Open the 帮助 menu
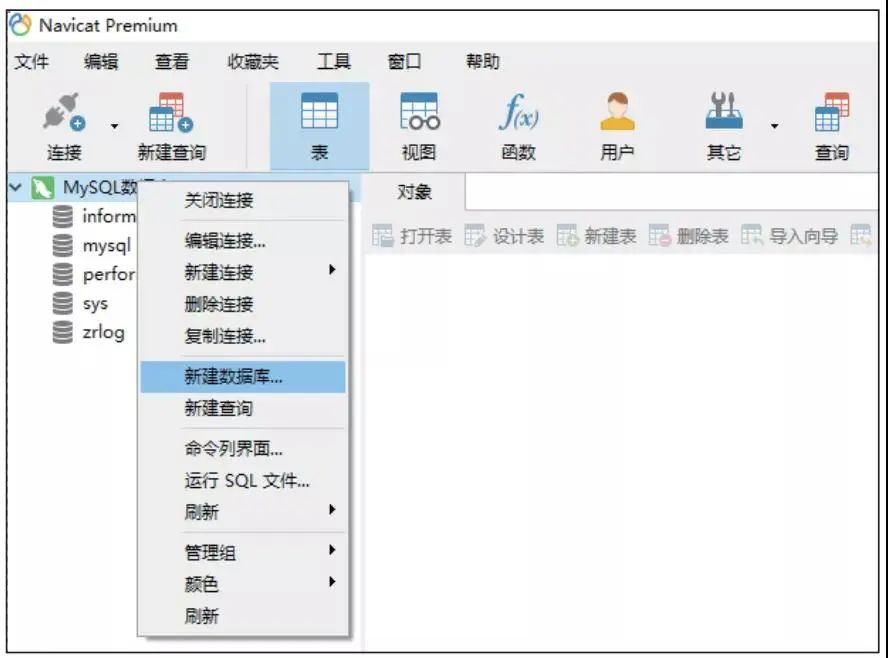 [483, 61]
